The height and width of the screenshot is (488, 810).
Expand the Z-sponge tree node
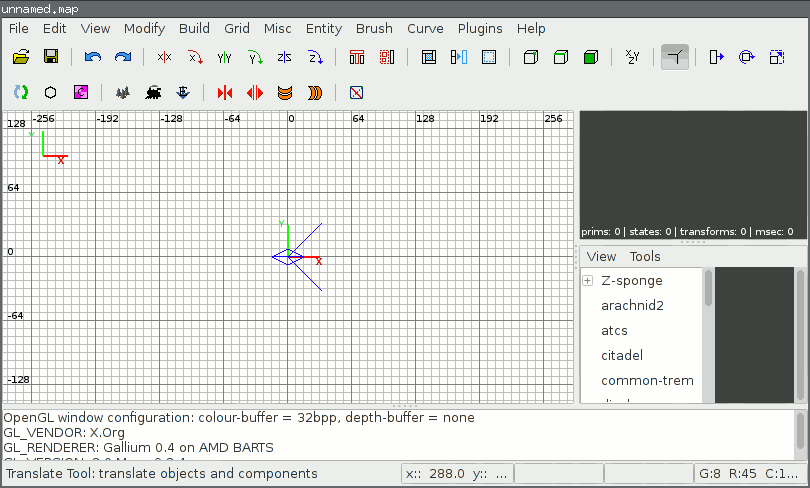[588, 281]
